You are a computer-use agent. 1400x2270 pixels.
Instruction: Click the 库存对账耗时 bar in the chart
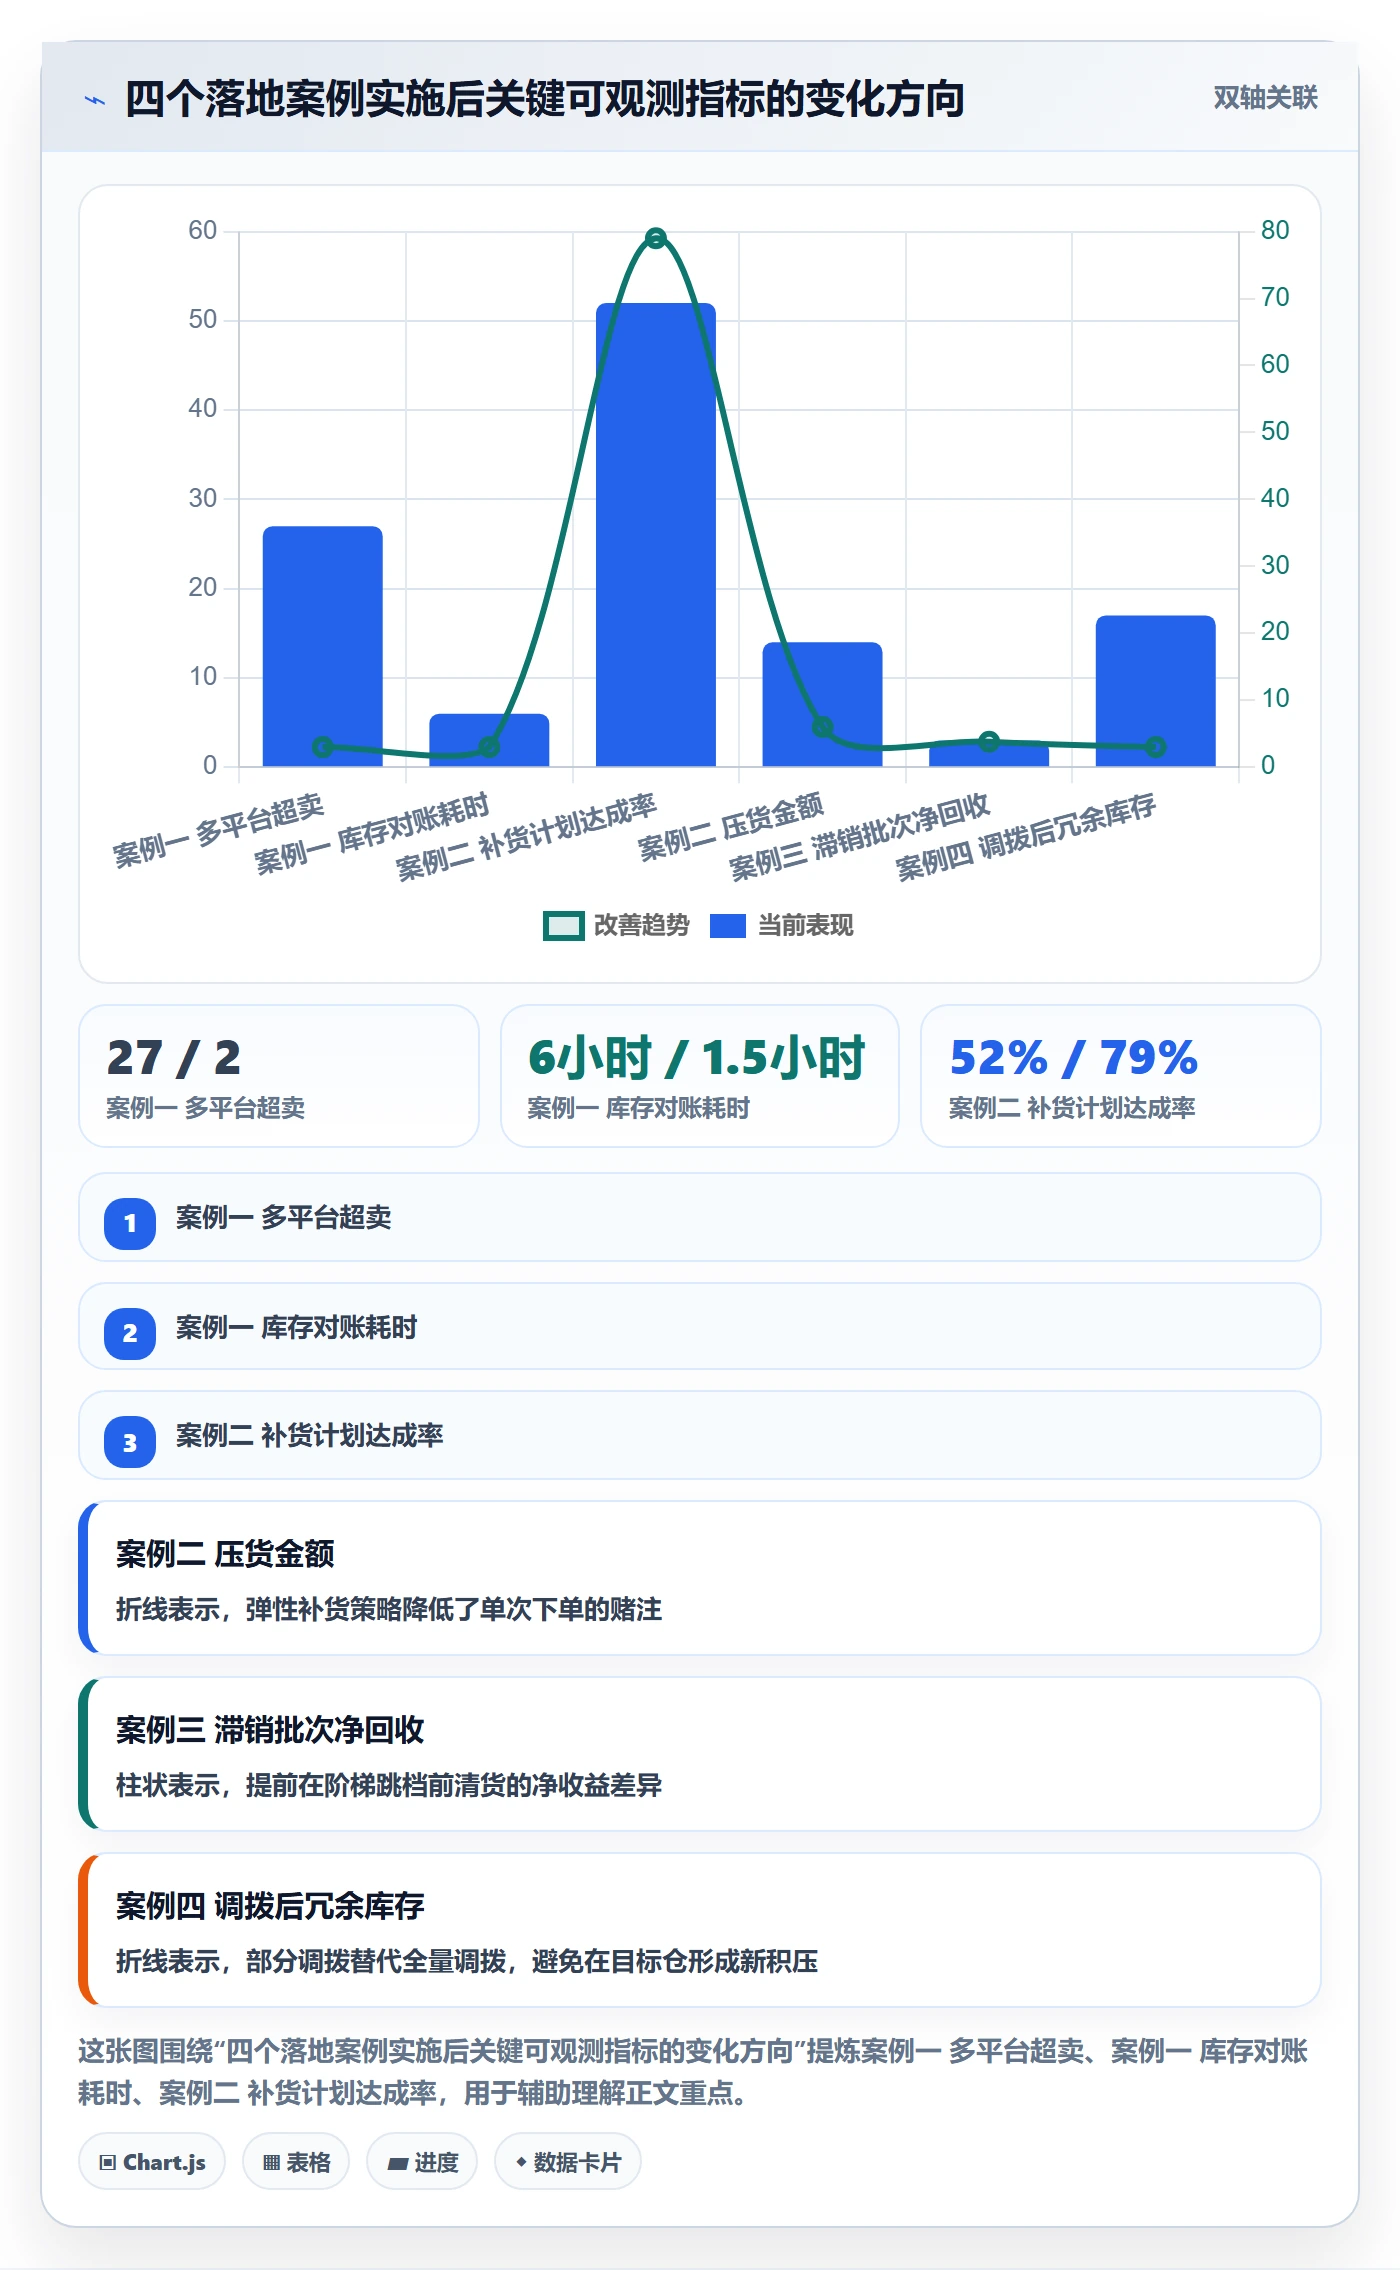coord(489,740)
